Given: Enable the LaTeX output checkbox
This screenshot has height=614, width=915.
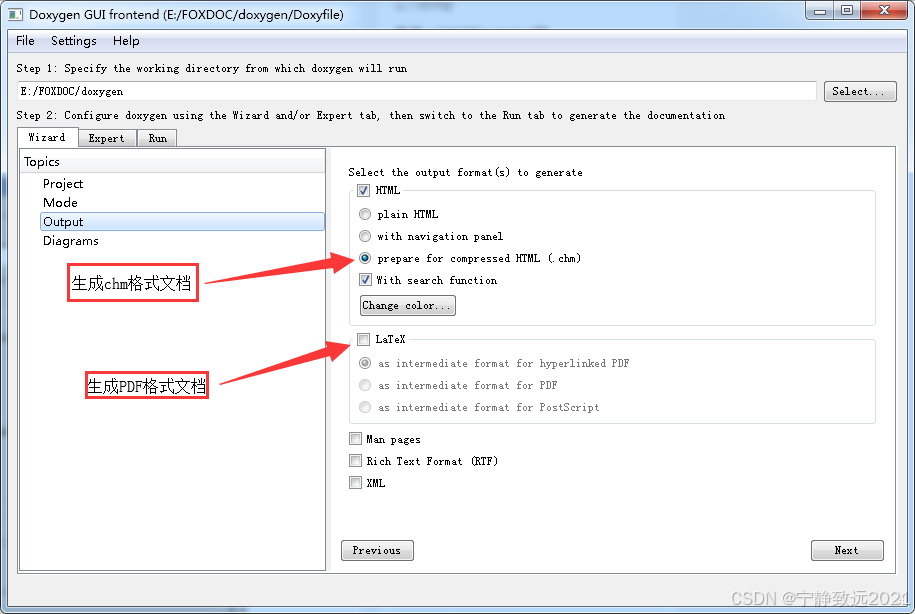Looking at the screenshot, I should [364, 339].
